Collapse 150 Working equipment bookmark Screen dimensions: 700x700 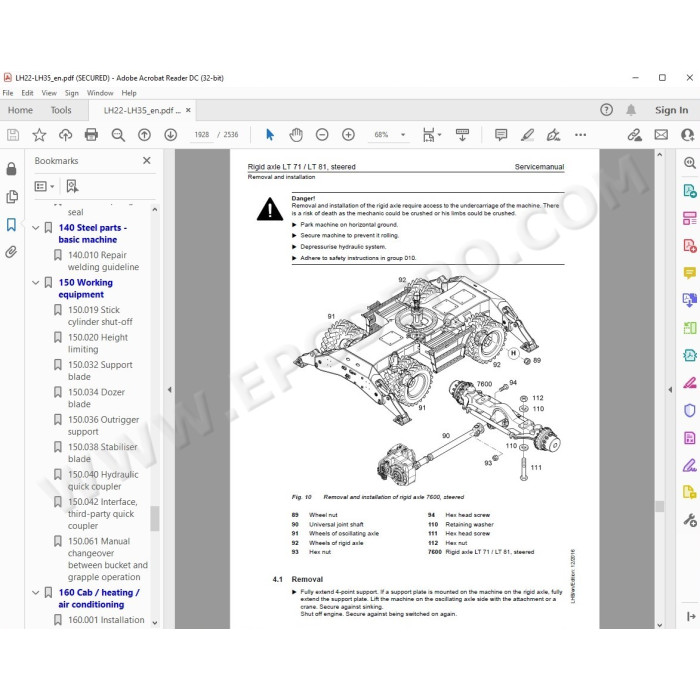point(36,283)
